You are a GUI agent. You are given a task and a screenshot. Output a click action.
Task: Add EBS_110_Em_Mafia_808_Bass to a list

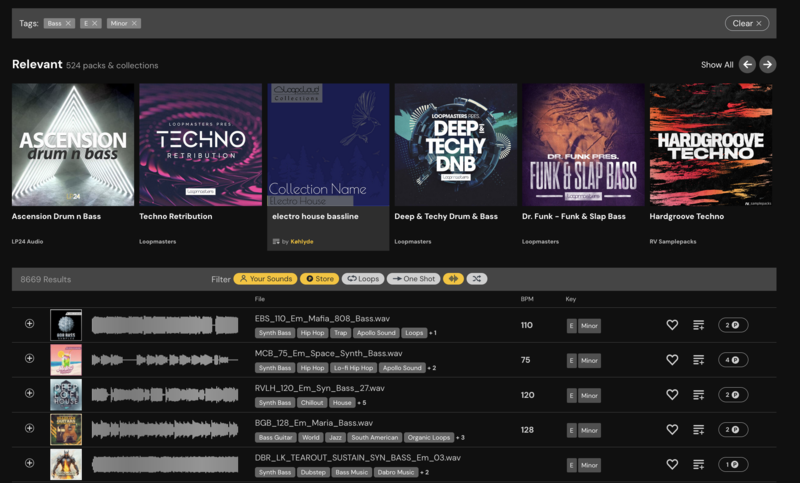[x=698, y=325]
